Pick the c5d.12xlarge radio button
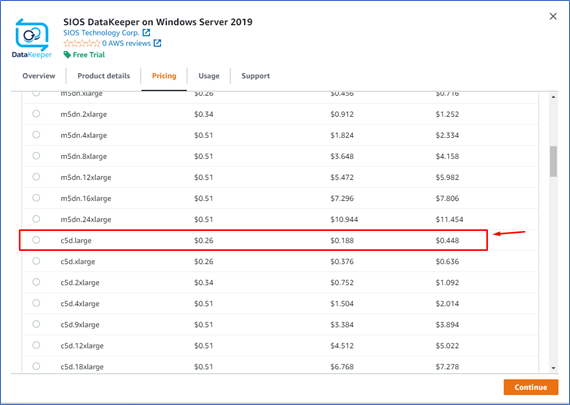 pos(36,345)
